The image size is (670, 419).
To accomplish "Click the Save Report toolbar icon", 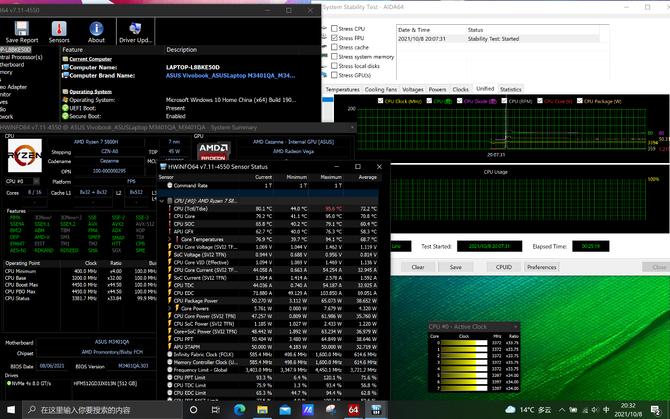I will pyautogui.click(x=21, y=31).
